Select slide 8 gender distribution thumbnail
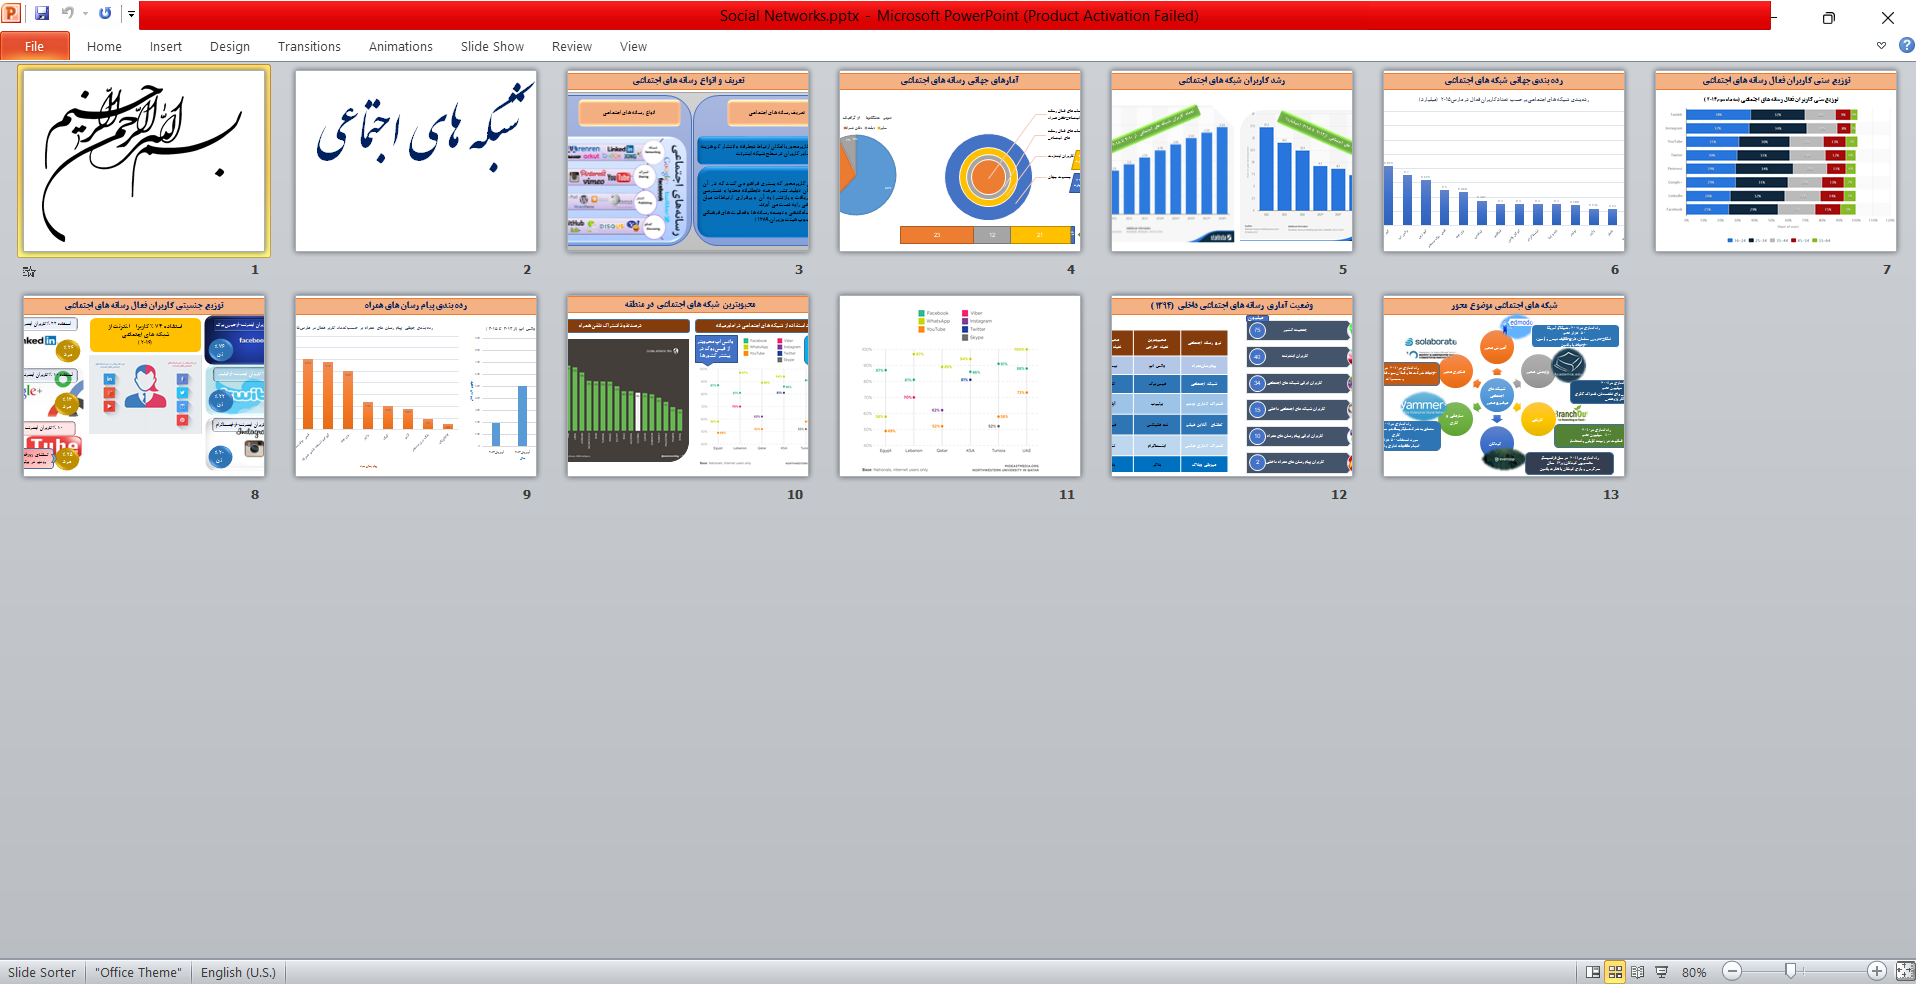This screenshot has height=984, width=1916. tap(144, 386)
